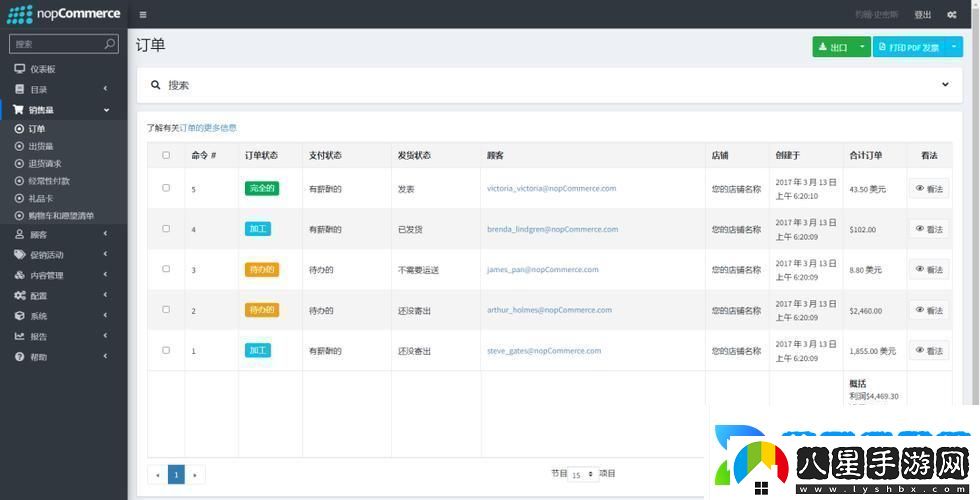This screenshot has height=500, width=980.
Task: Expand the 系统 sidebar arrow
Action: (x=106, y=315)
